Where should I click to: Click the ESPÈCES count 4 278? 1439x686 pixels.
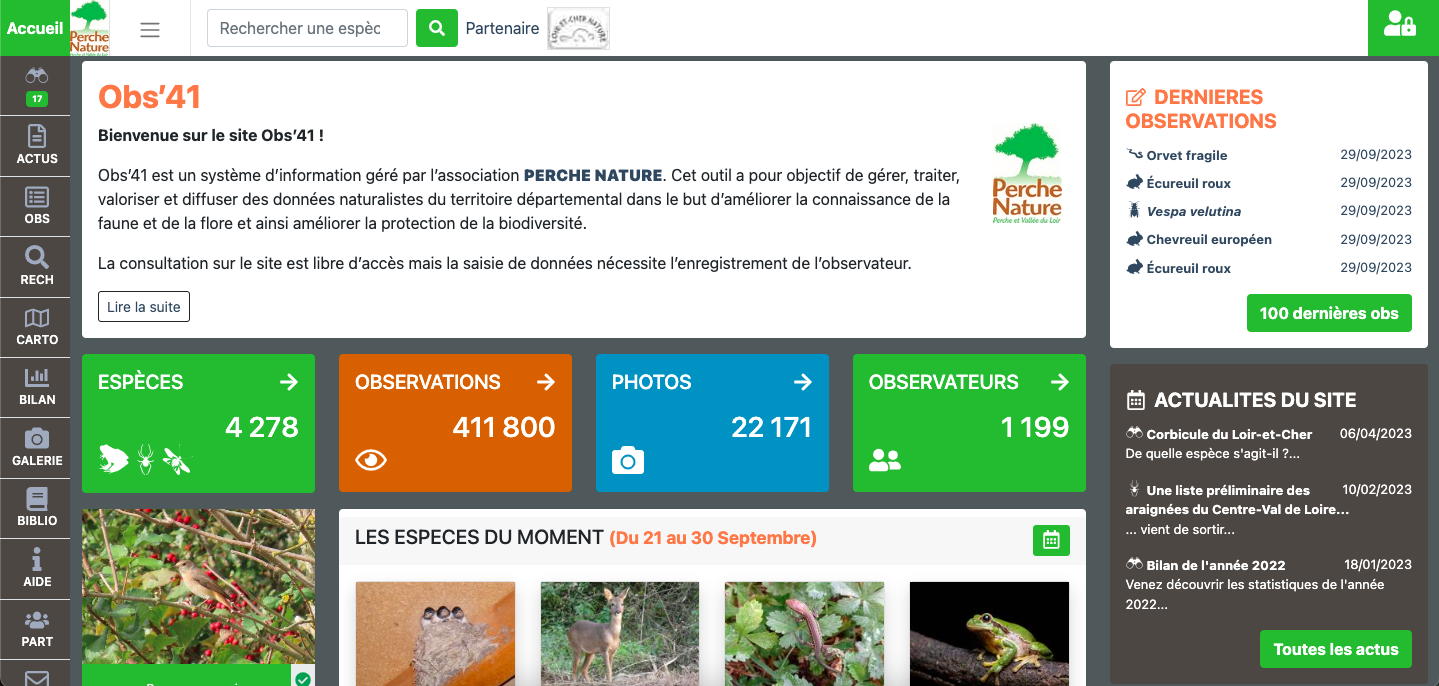point(262,427)
